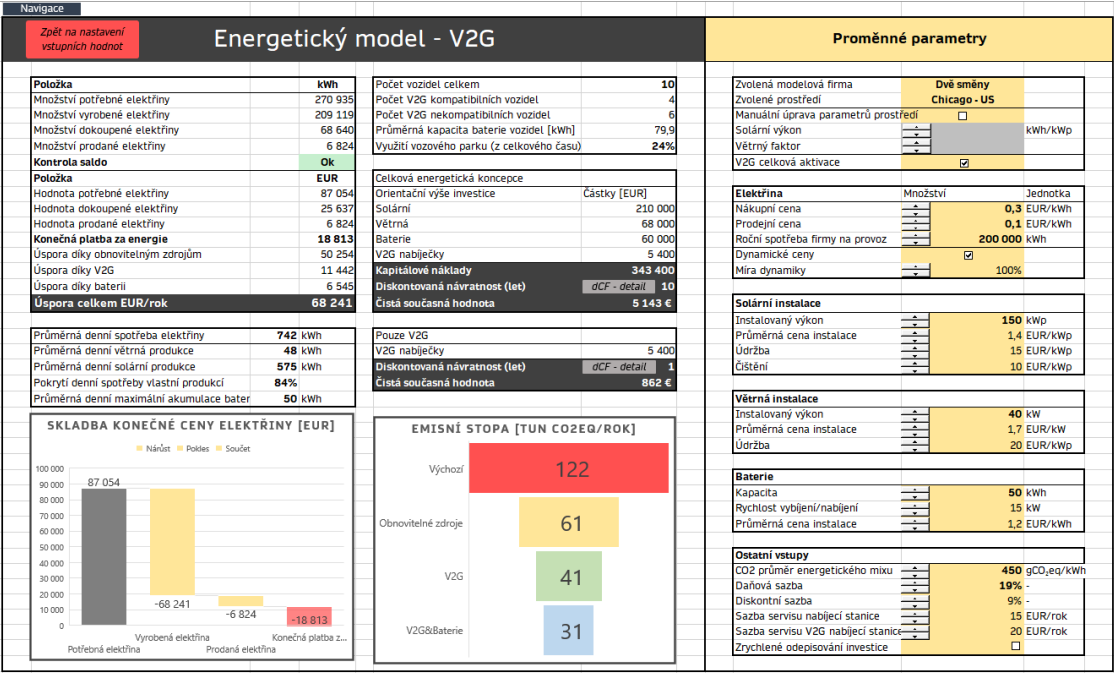
Task: Select the Využití vozového parku value 24%
Action: click(664, 146)
